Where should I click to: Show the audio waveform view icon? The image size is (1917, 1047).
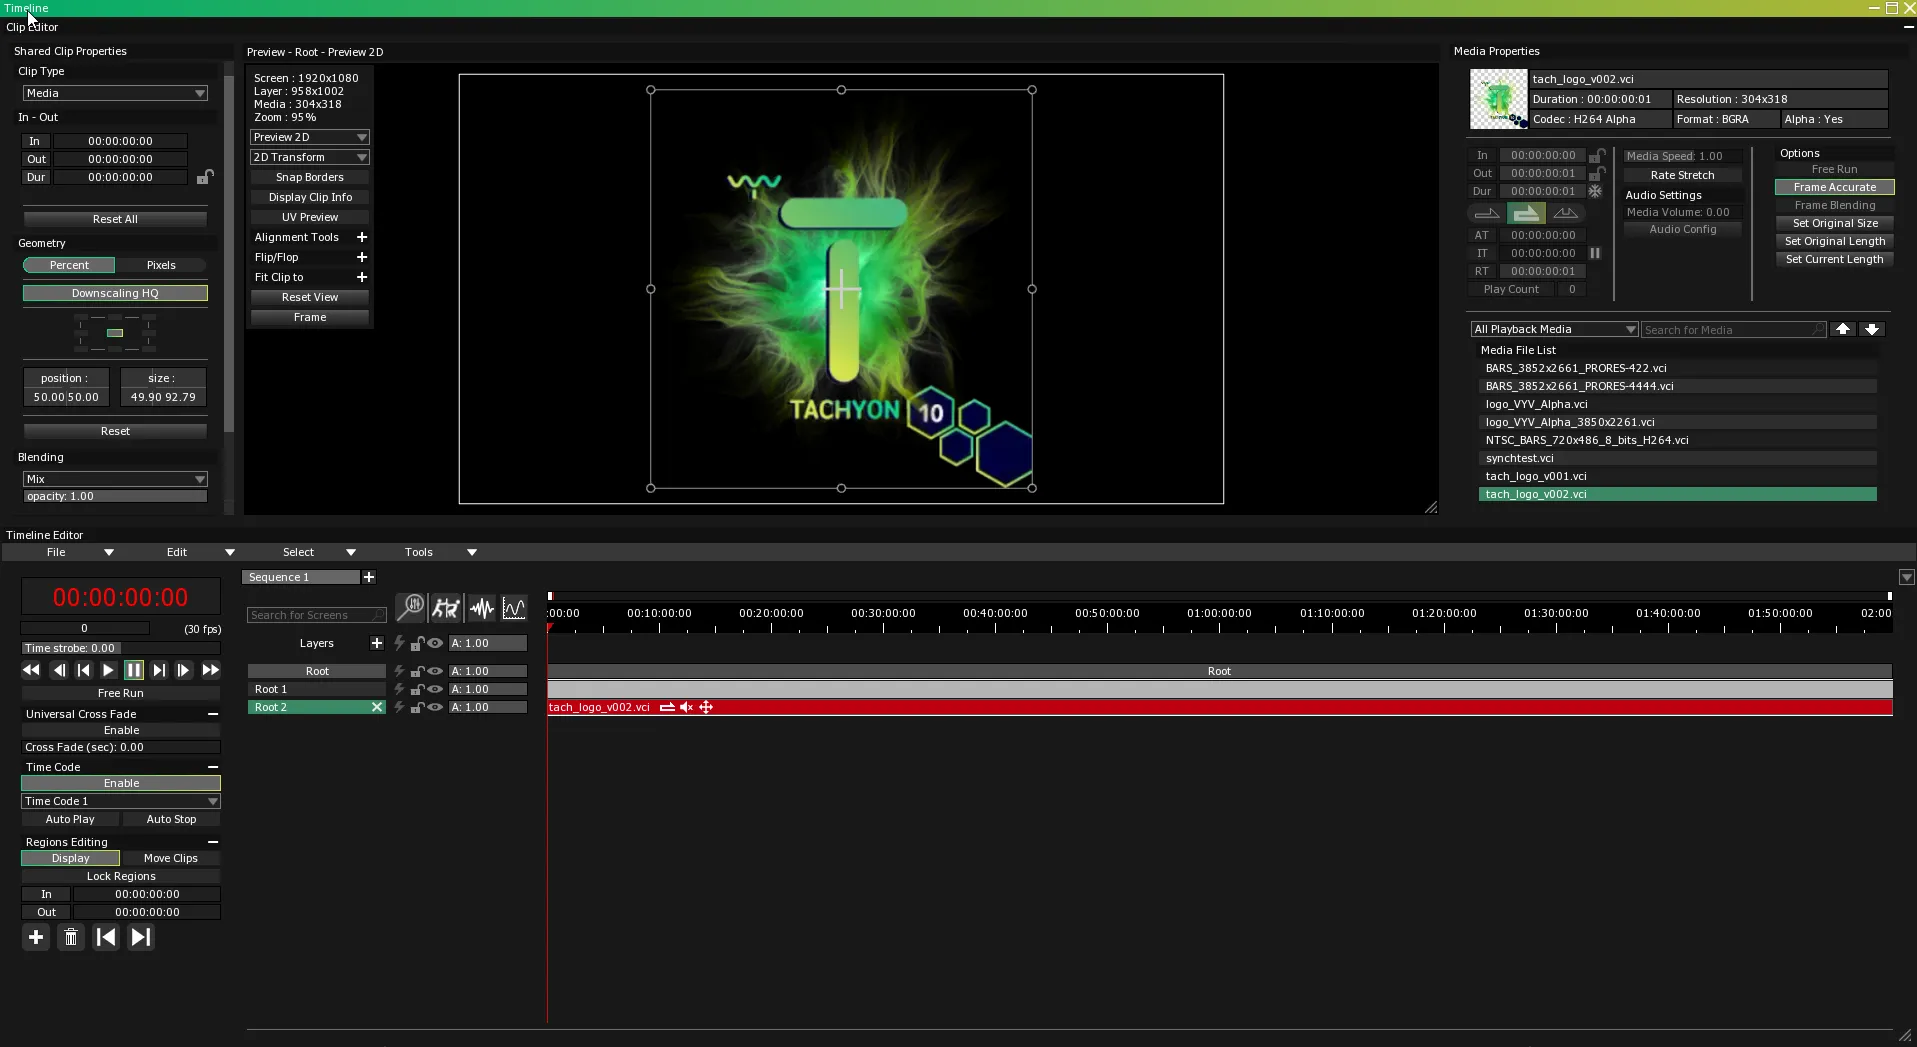coord(482,607)
